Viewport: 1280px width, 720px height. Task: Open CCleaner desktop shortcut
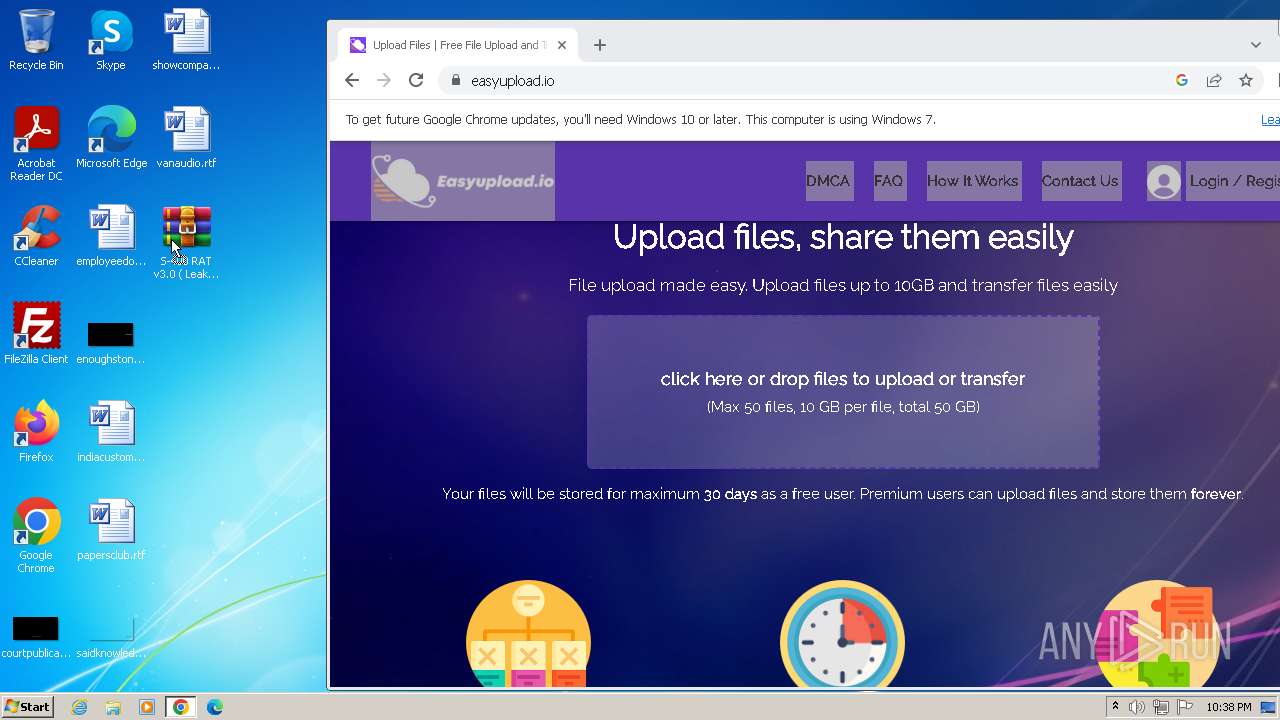click(x=36, y=236)
